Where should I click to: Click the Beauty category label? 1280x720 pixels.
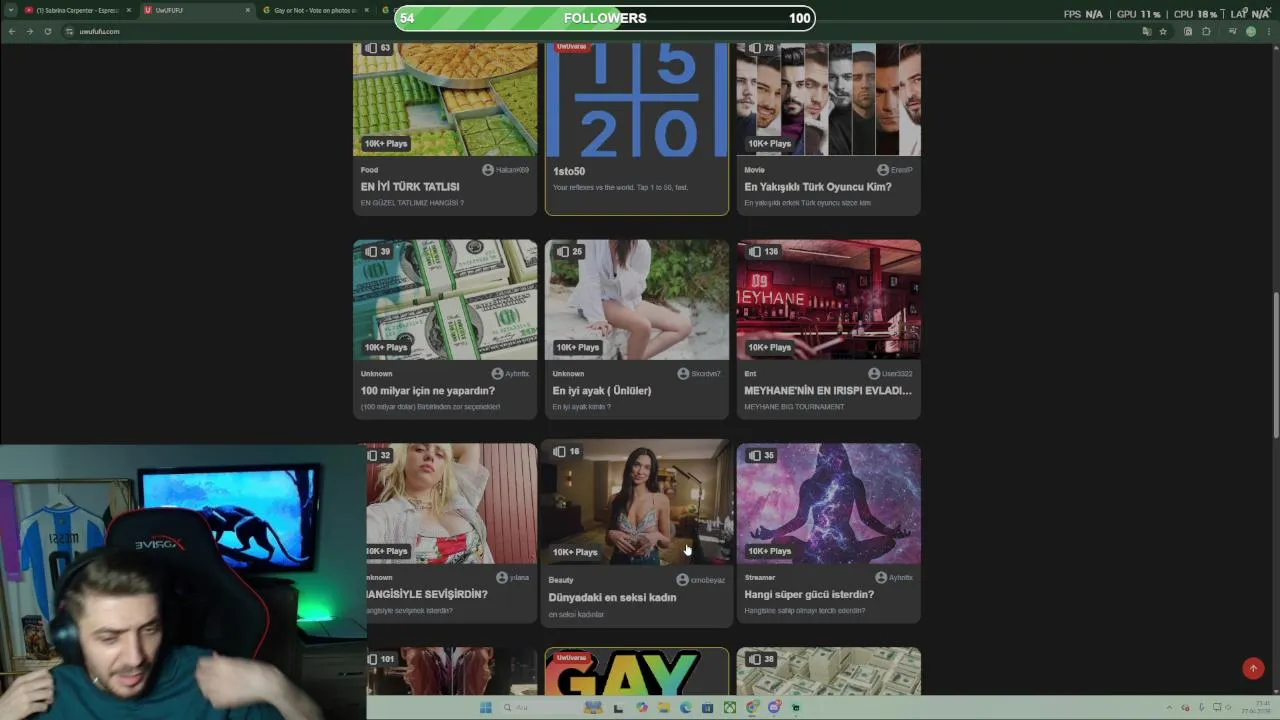[561, 580]
